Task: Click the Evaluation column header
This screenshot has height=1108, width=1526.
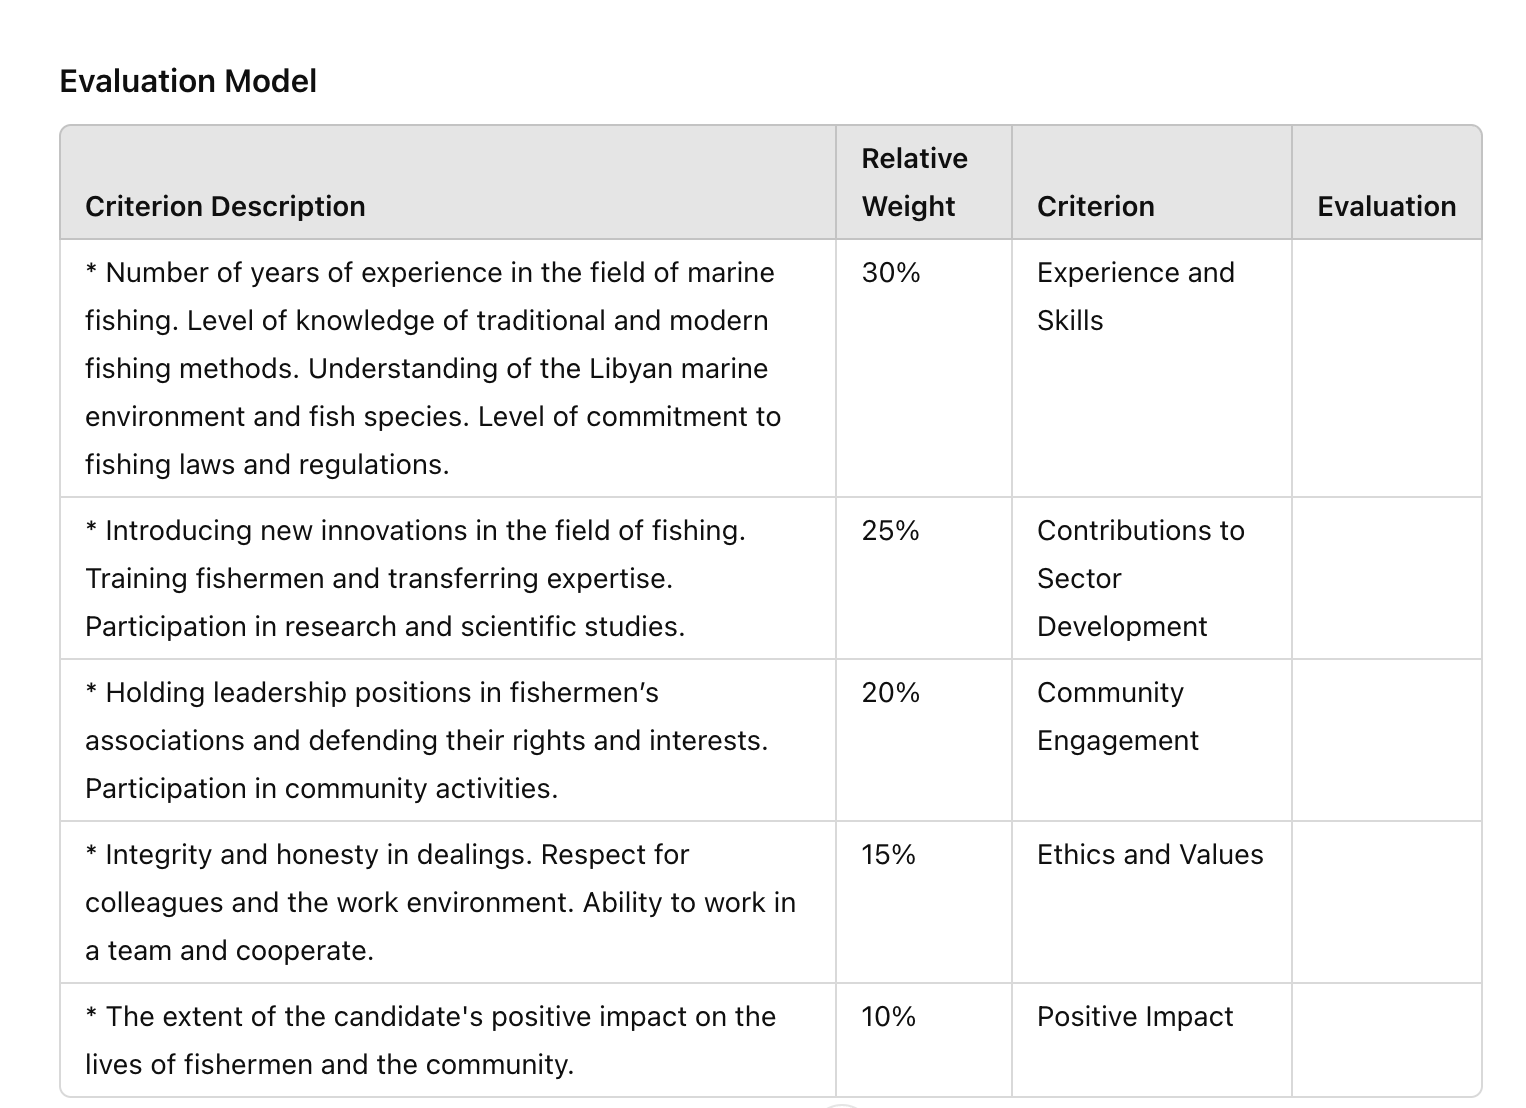Action: 1386,206
